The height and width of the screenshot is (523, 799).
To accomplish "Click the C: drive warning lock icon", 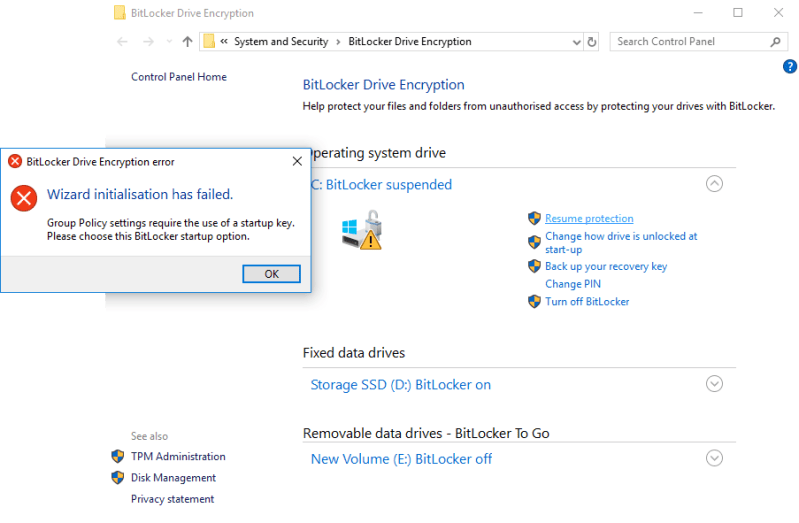I will (x=362, y=230).
